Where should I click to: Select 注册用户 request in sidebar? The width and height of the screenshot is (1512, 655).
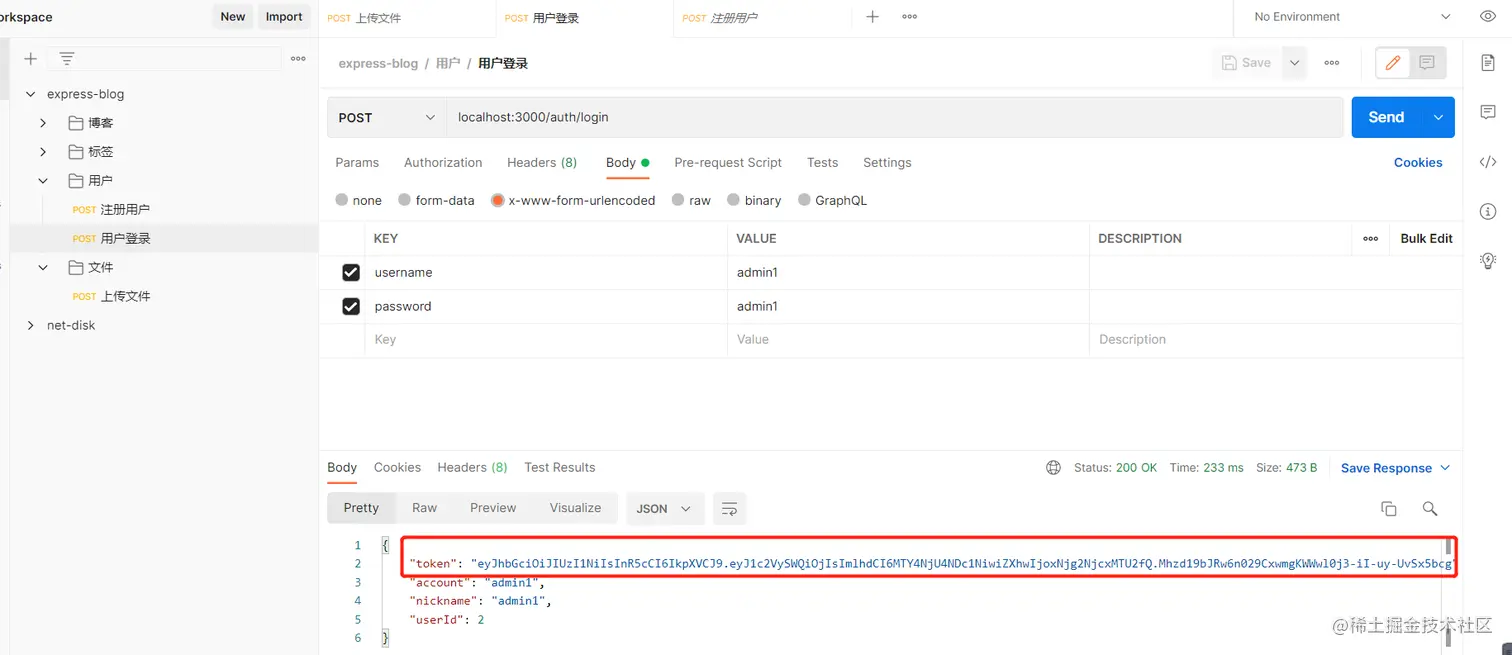125,210
